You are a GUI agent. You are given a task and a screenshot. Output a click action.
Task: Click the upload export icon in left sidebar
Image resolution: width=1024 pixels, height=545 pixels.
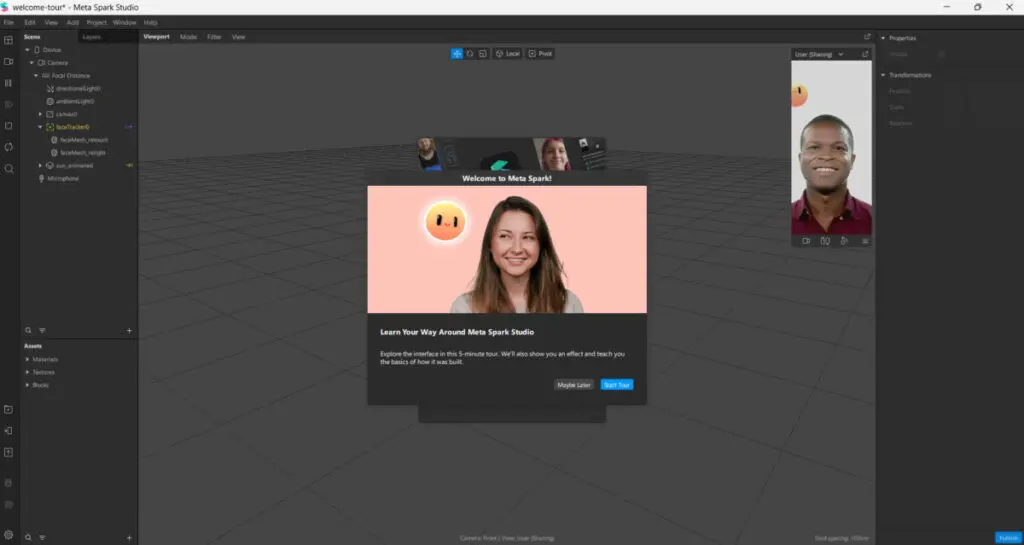[x=8, y=452]
